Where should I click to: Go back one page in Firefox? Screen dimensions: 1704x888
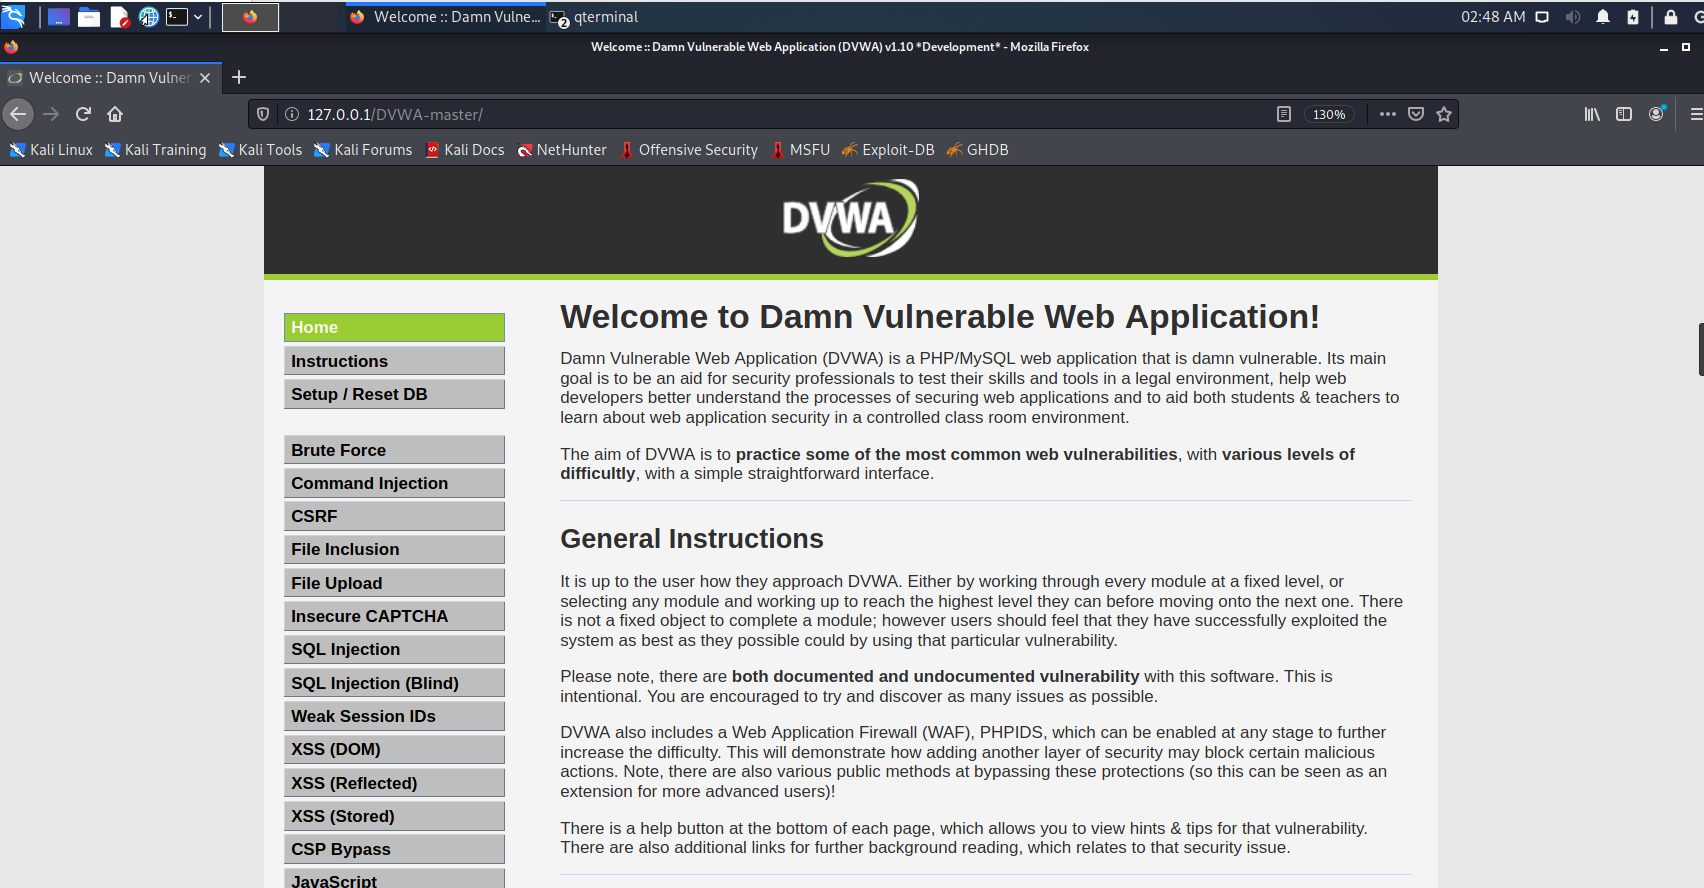pos(18,114)
